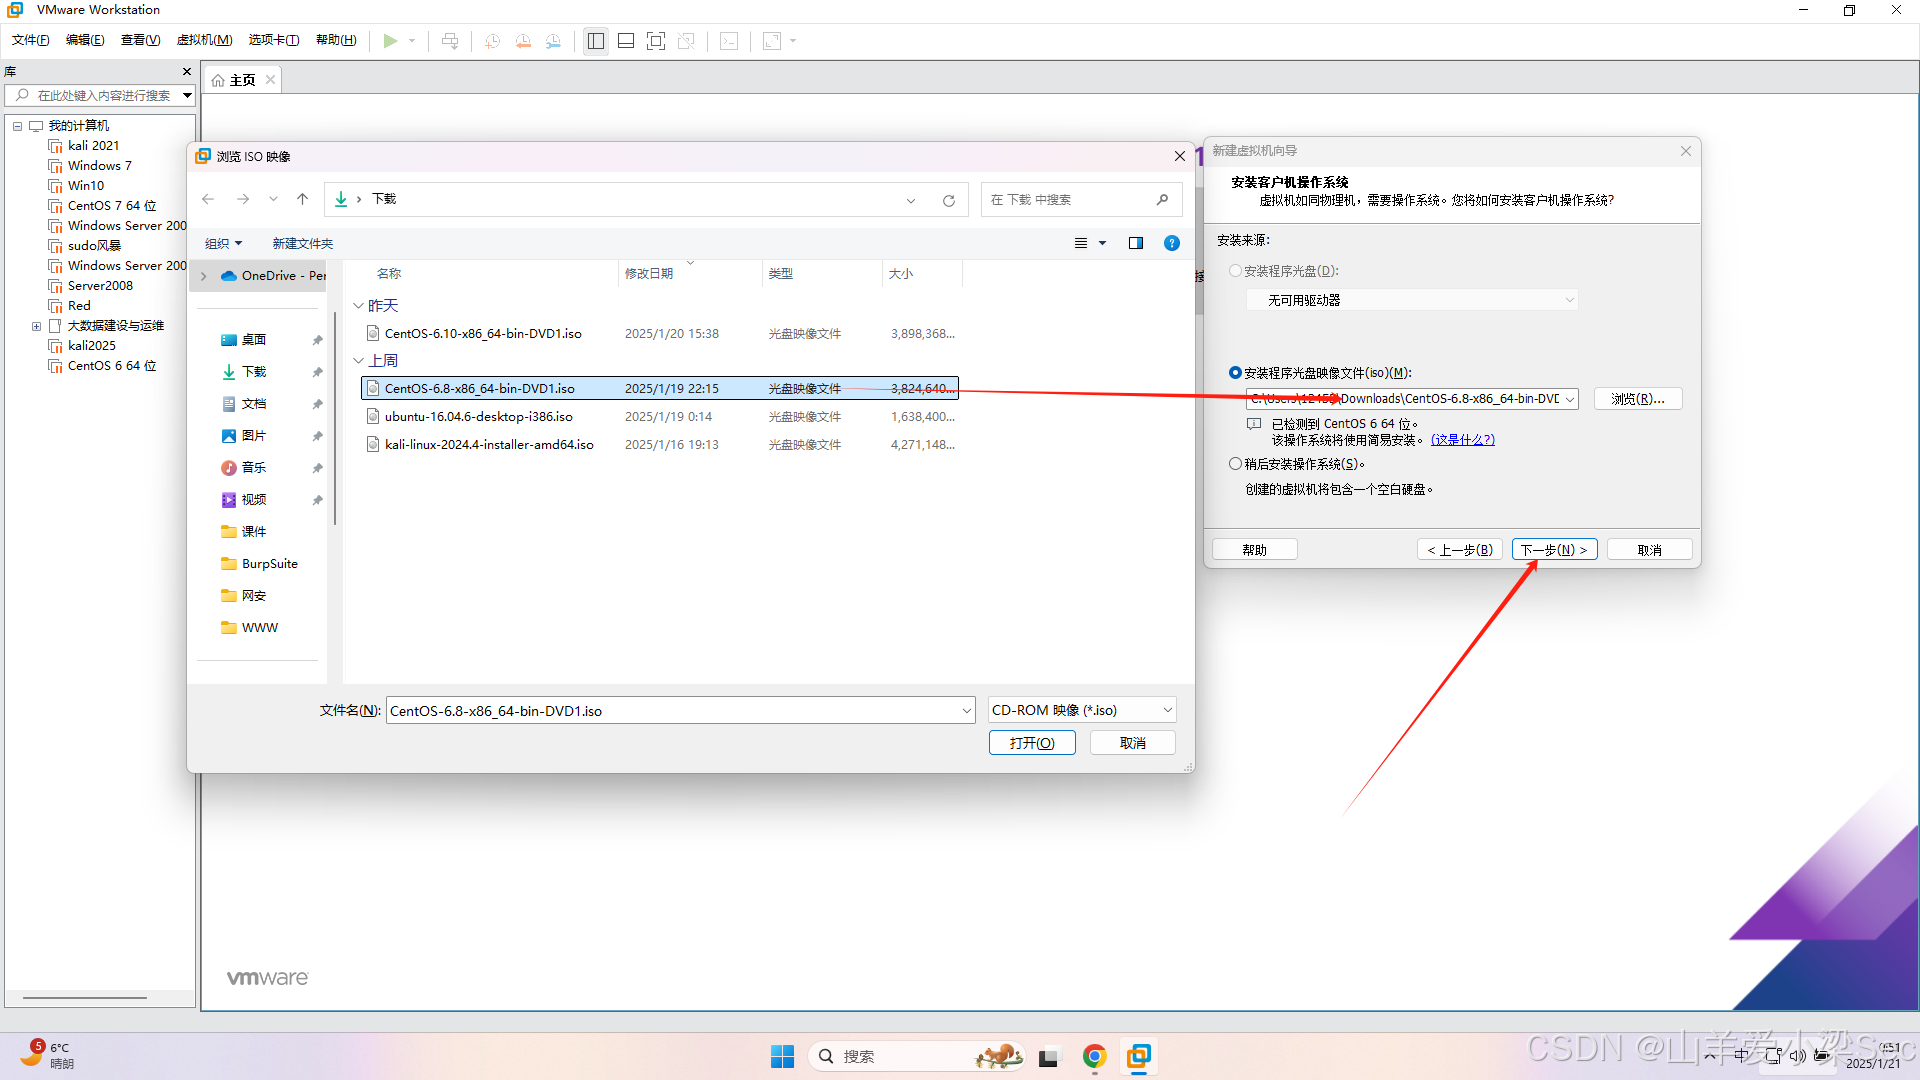
Task: Open the 查看(V) menu
Action: coord(140,40)
